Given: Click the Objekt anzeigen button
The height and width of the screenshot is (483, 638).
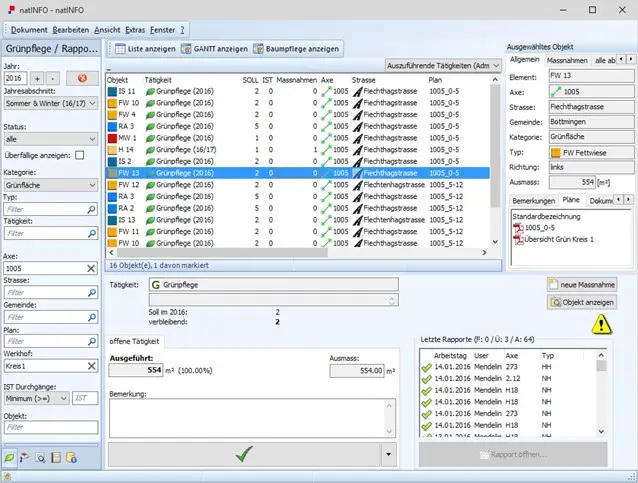Looking at the screenshot, I should coord(582,302).
